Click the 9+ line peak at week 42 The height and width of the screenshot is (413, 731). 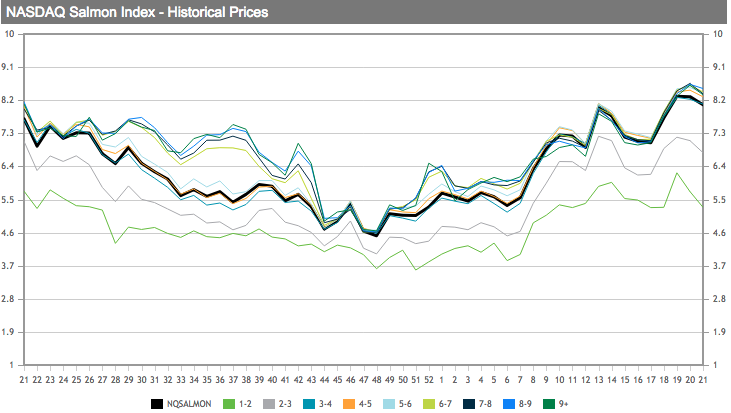[298, 144]
